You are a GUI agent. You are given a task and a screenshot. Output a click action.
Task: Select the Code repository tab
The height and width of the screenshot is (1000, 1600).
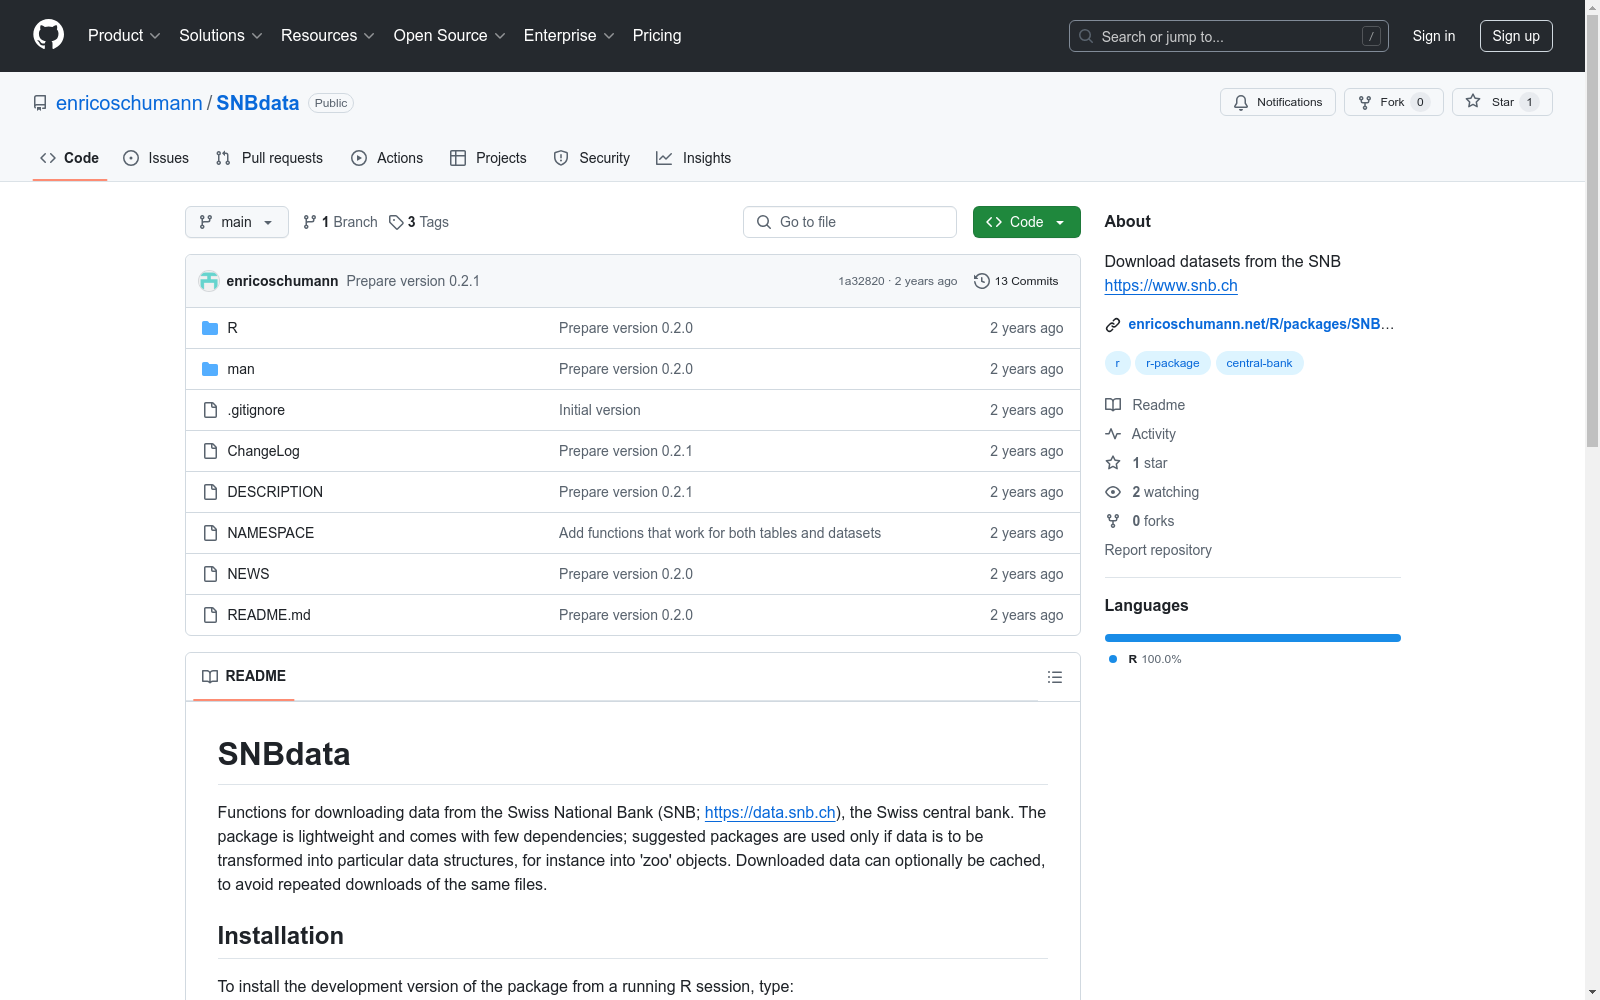click(70, 158)
